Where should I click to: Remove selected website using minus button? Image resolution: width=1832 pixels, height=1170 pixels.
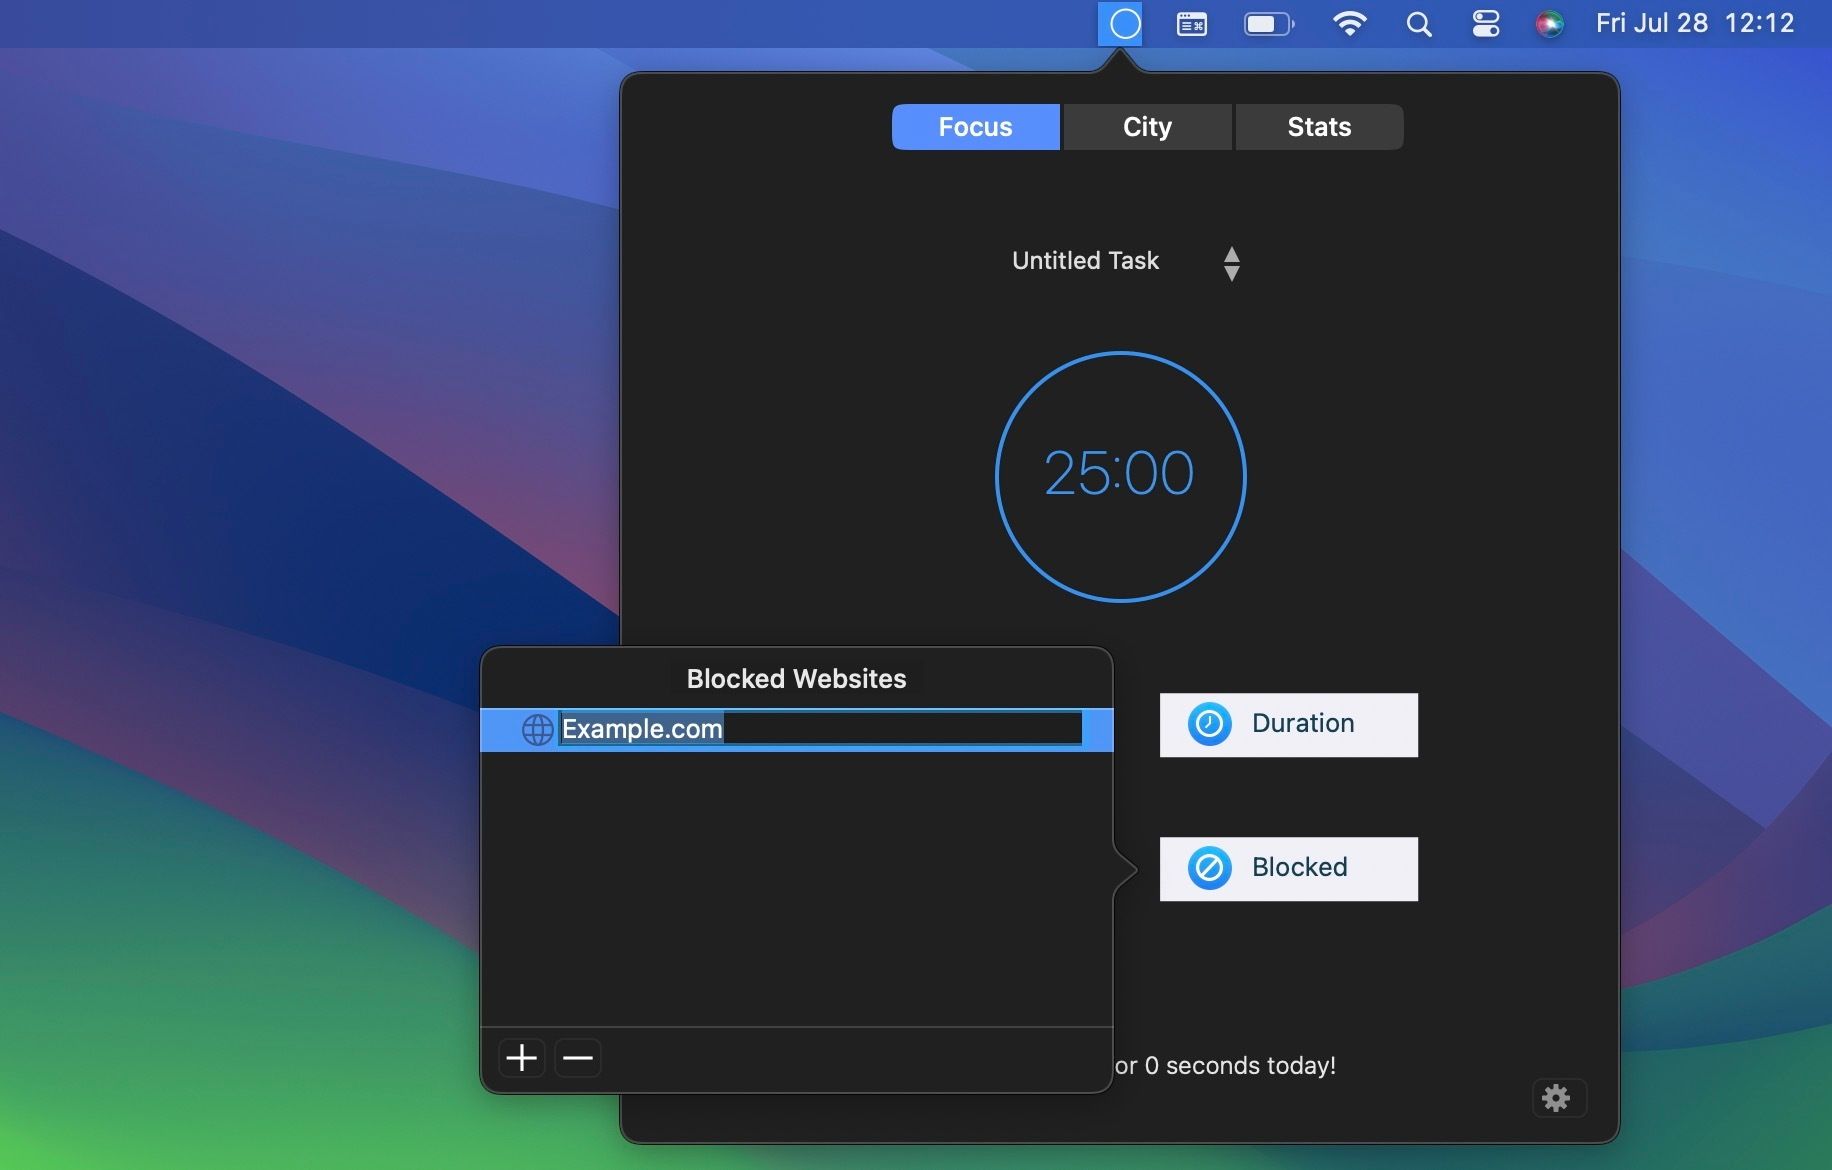[578, 1057]
